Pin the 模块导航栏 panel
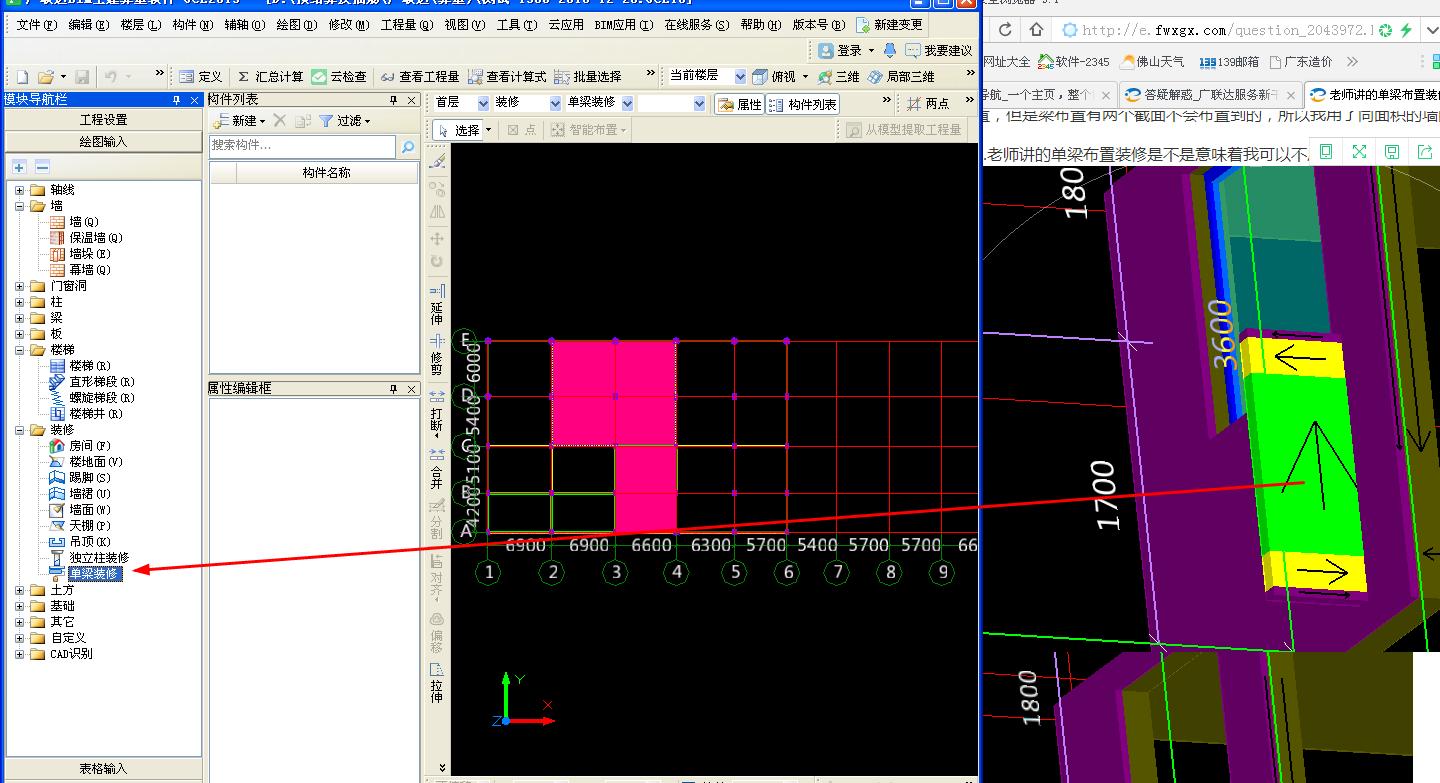 (177, 100)
